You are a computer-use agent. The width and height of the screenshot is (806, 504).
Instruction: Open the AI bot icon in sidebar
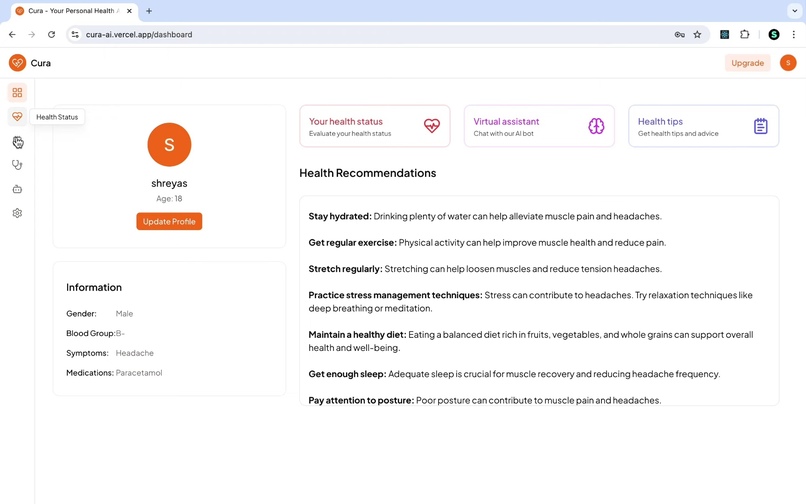pos(17,189)
